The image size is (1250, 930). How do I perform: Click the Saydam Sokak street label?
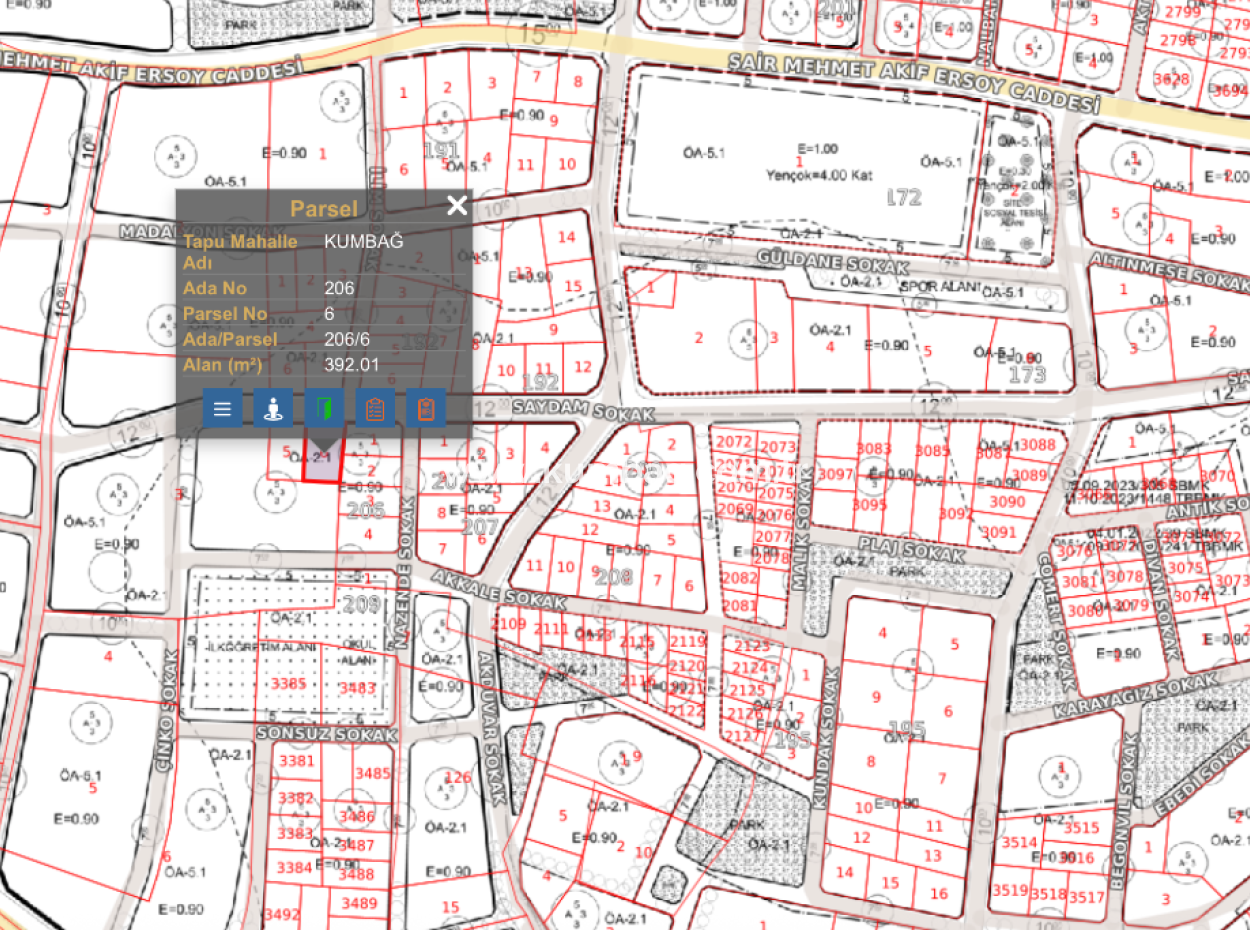pyautogui.click(x=582, y=411)
